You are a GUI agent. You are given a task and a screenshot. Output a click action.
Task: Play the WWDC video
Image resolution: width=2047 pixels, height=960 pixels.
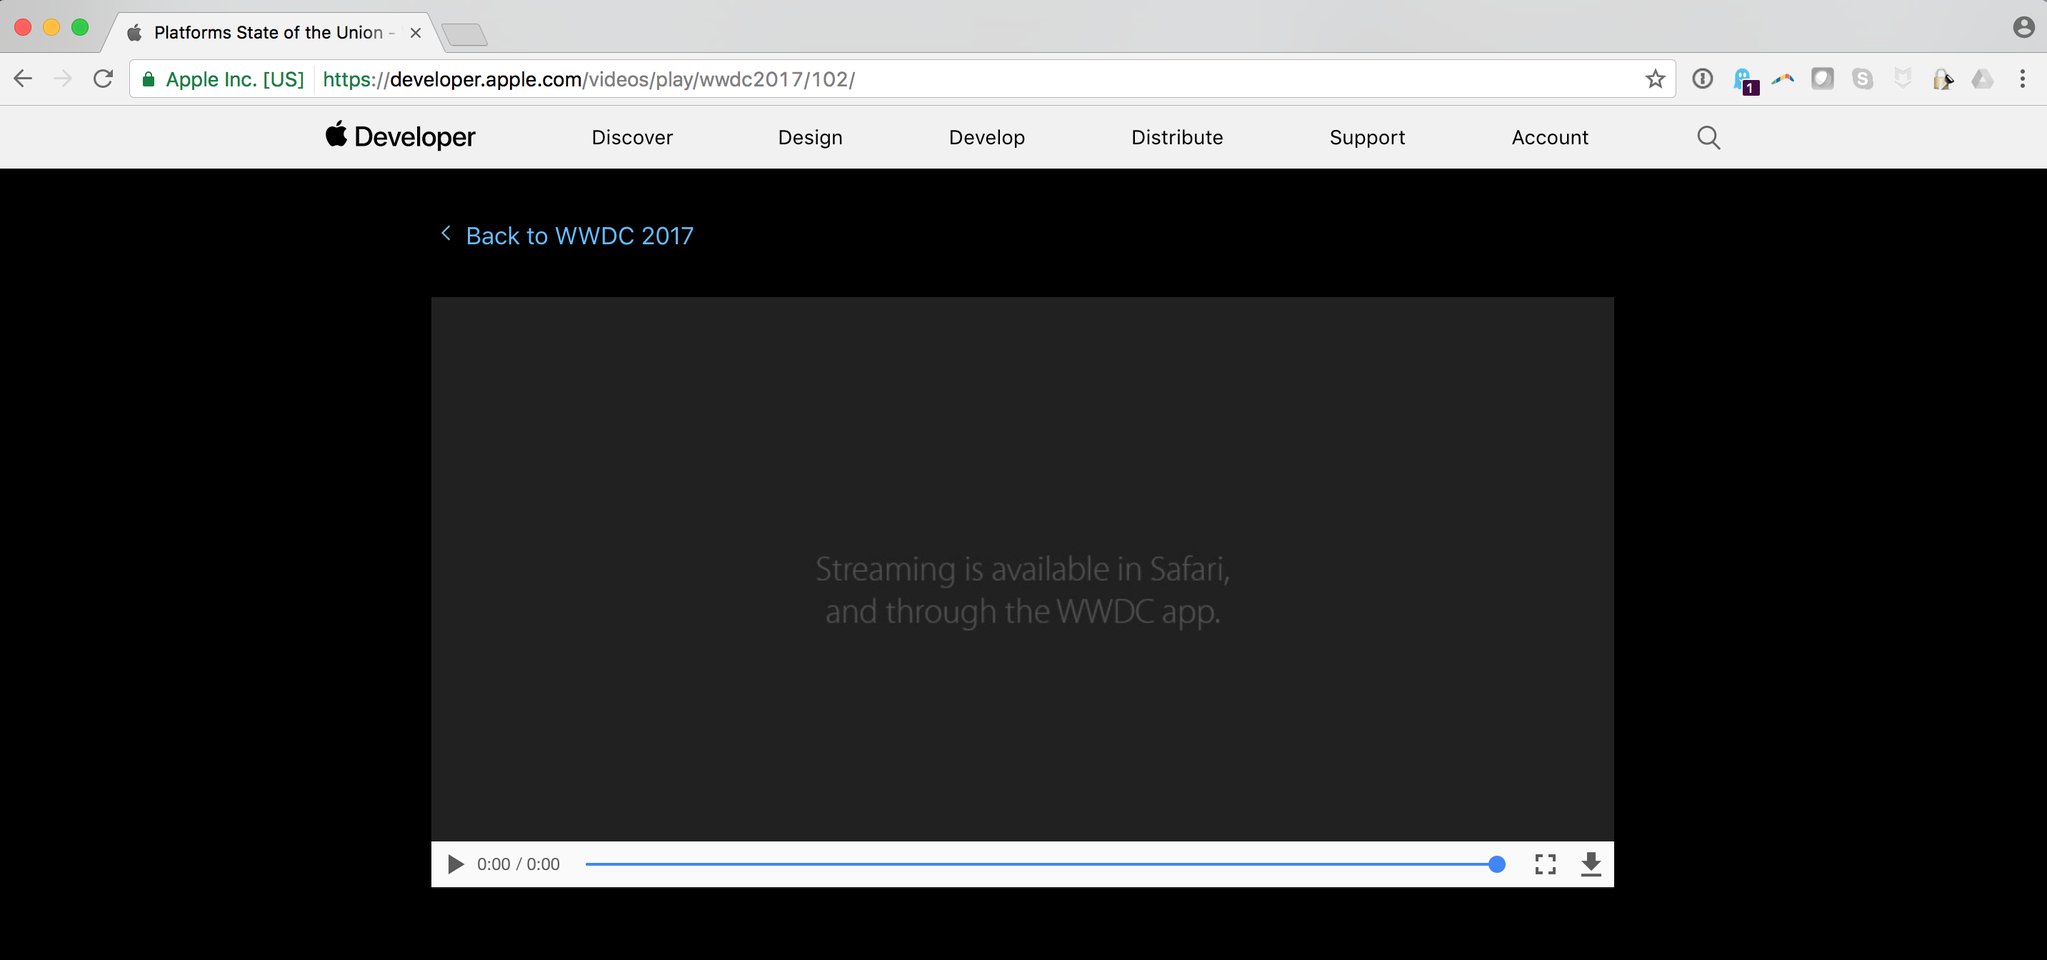(456, 864)
